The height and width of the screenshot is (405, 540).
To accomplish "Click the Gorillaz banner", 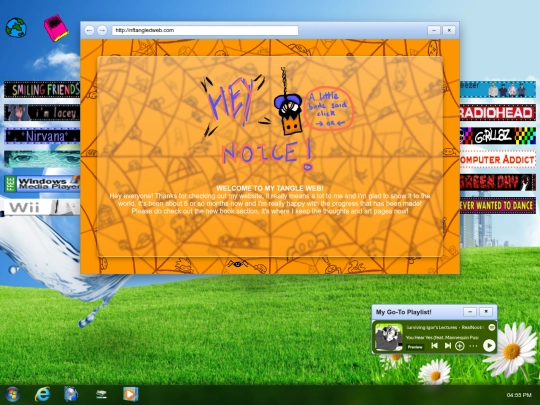I will (498, 136).
